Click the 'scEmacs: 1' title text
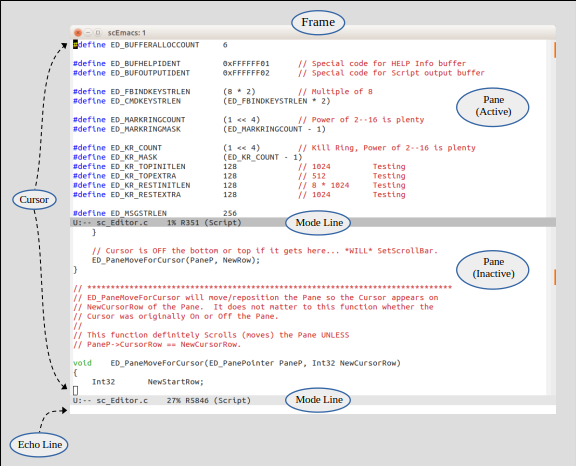The height and width of the screenshot is (466, 576). (127, 33)
